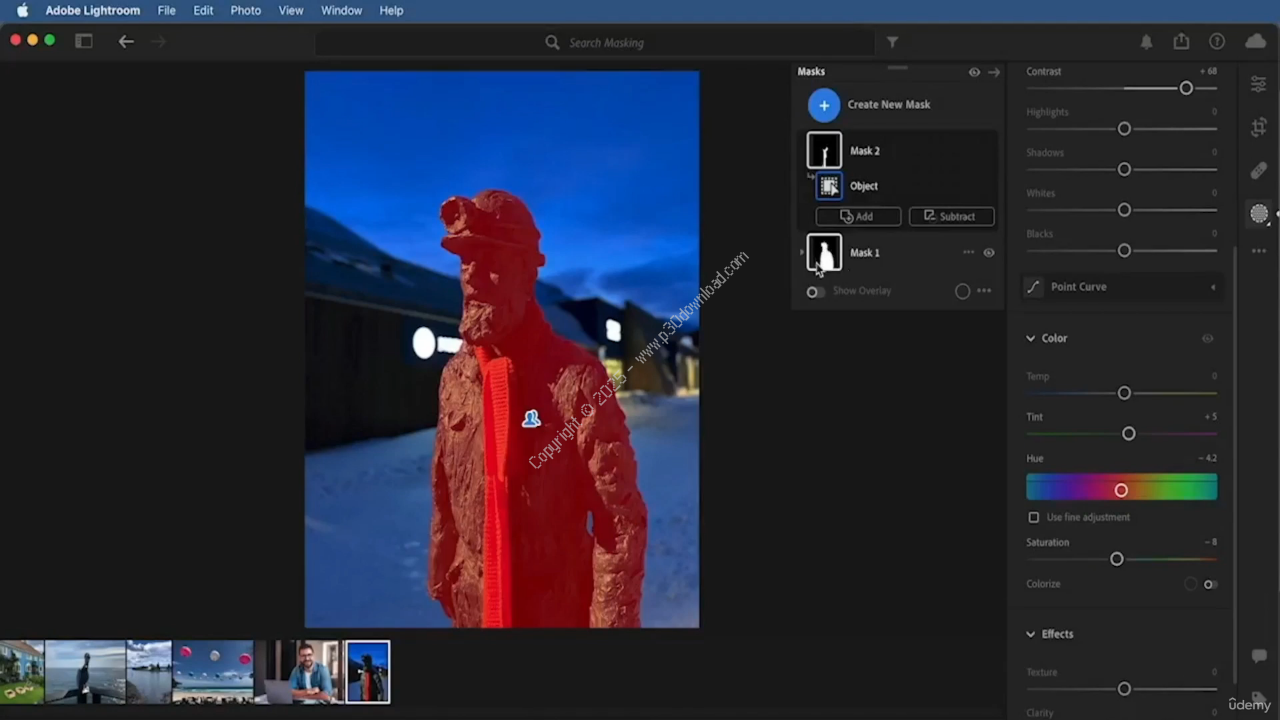Image resolution: width=1280 pixels, height=720 pixels.
Task: Select the Crop and rotate tool
Action: coord(1259,128)
